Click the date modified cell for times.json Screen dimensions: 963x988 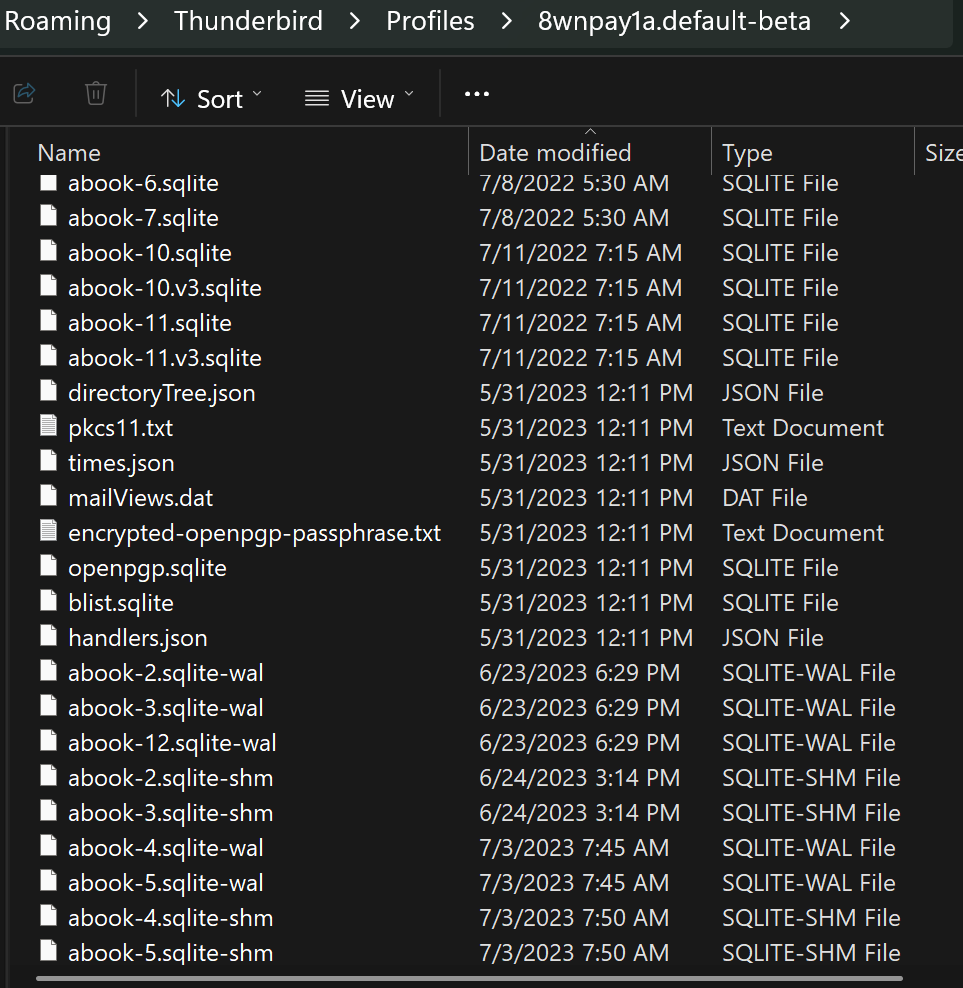(585, 463)
